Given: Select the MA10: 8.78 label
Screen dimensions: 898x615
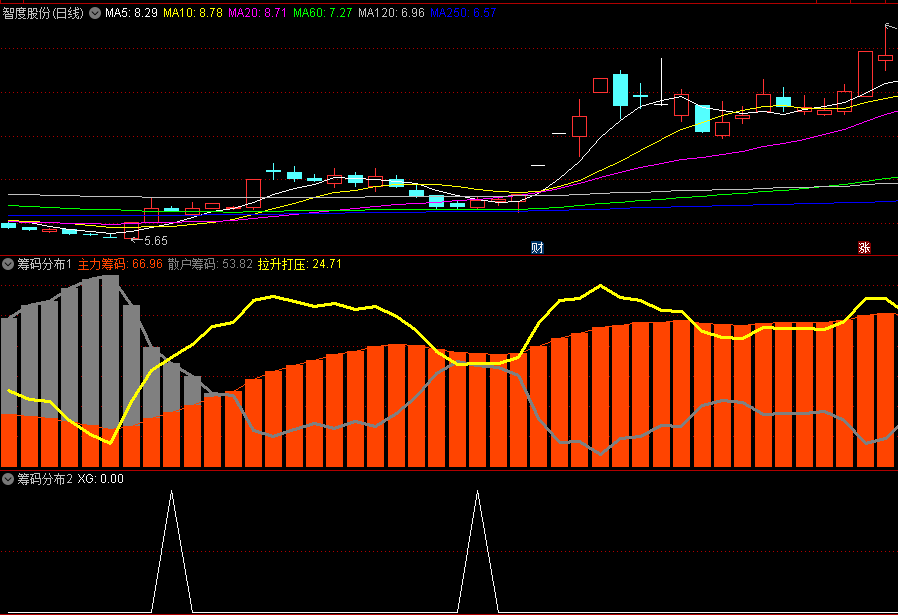Looking at the screenshot, I should point(193,13).
